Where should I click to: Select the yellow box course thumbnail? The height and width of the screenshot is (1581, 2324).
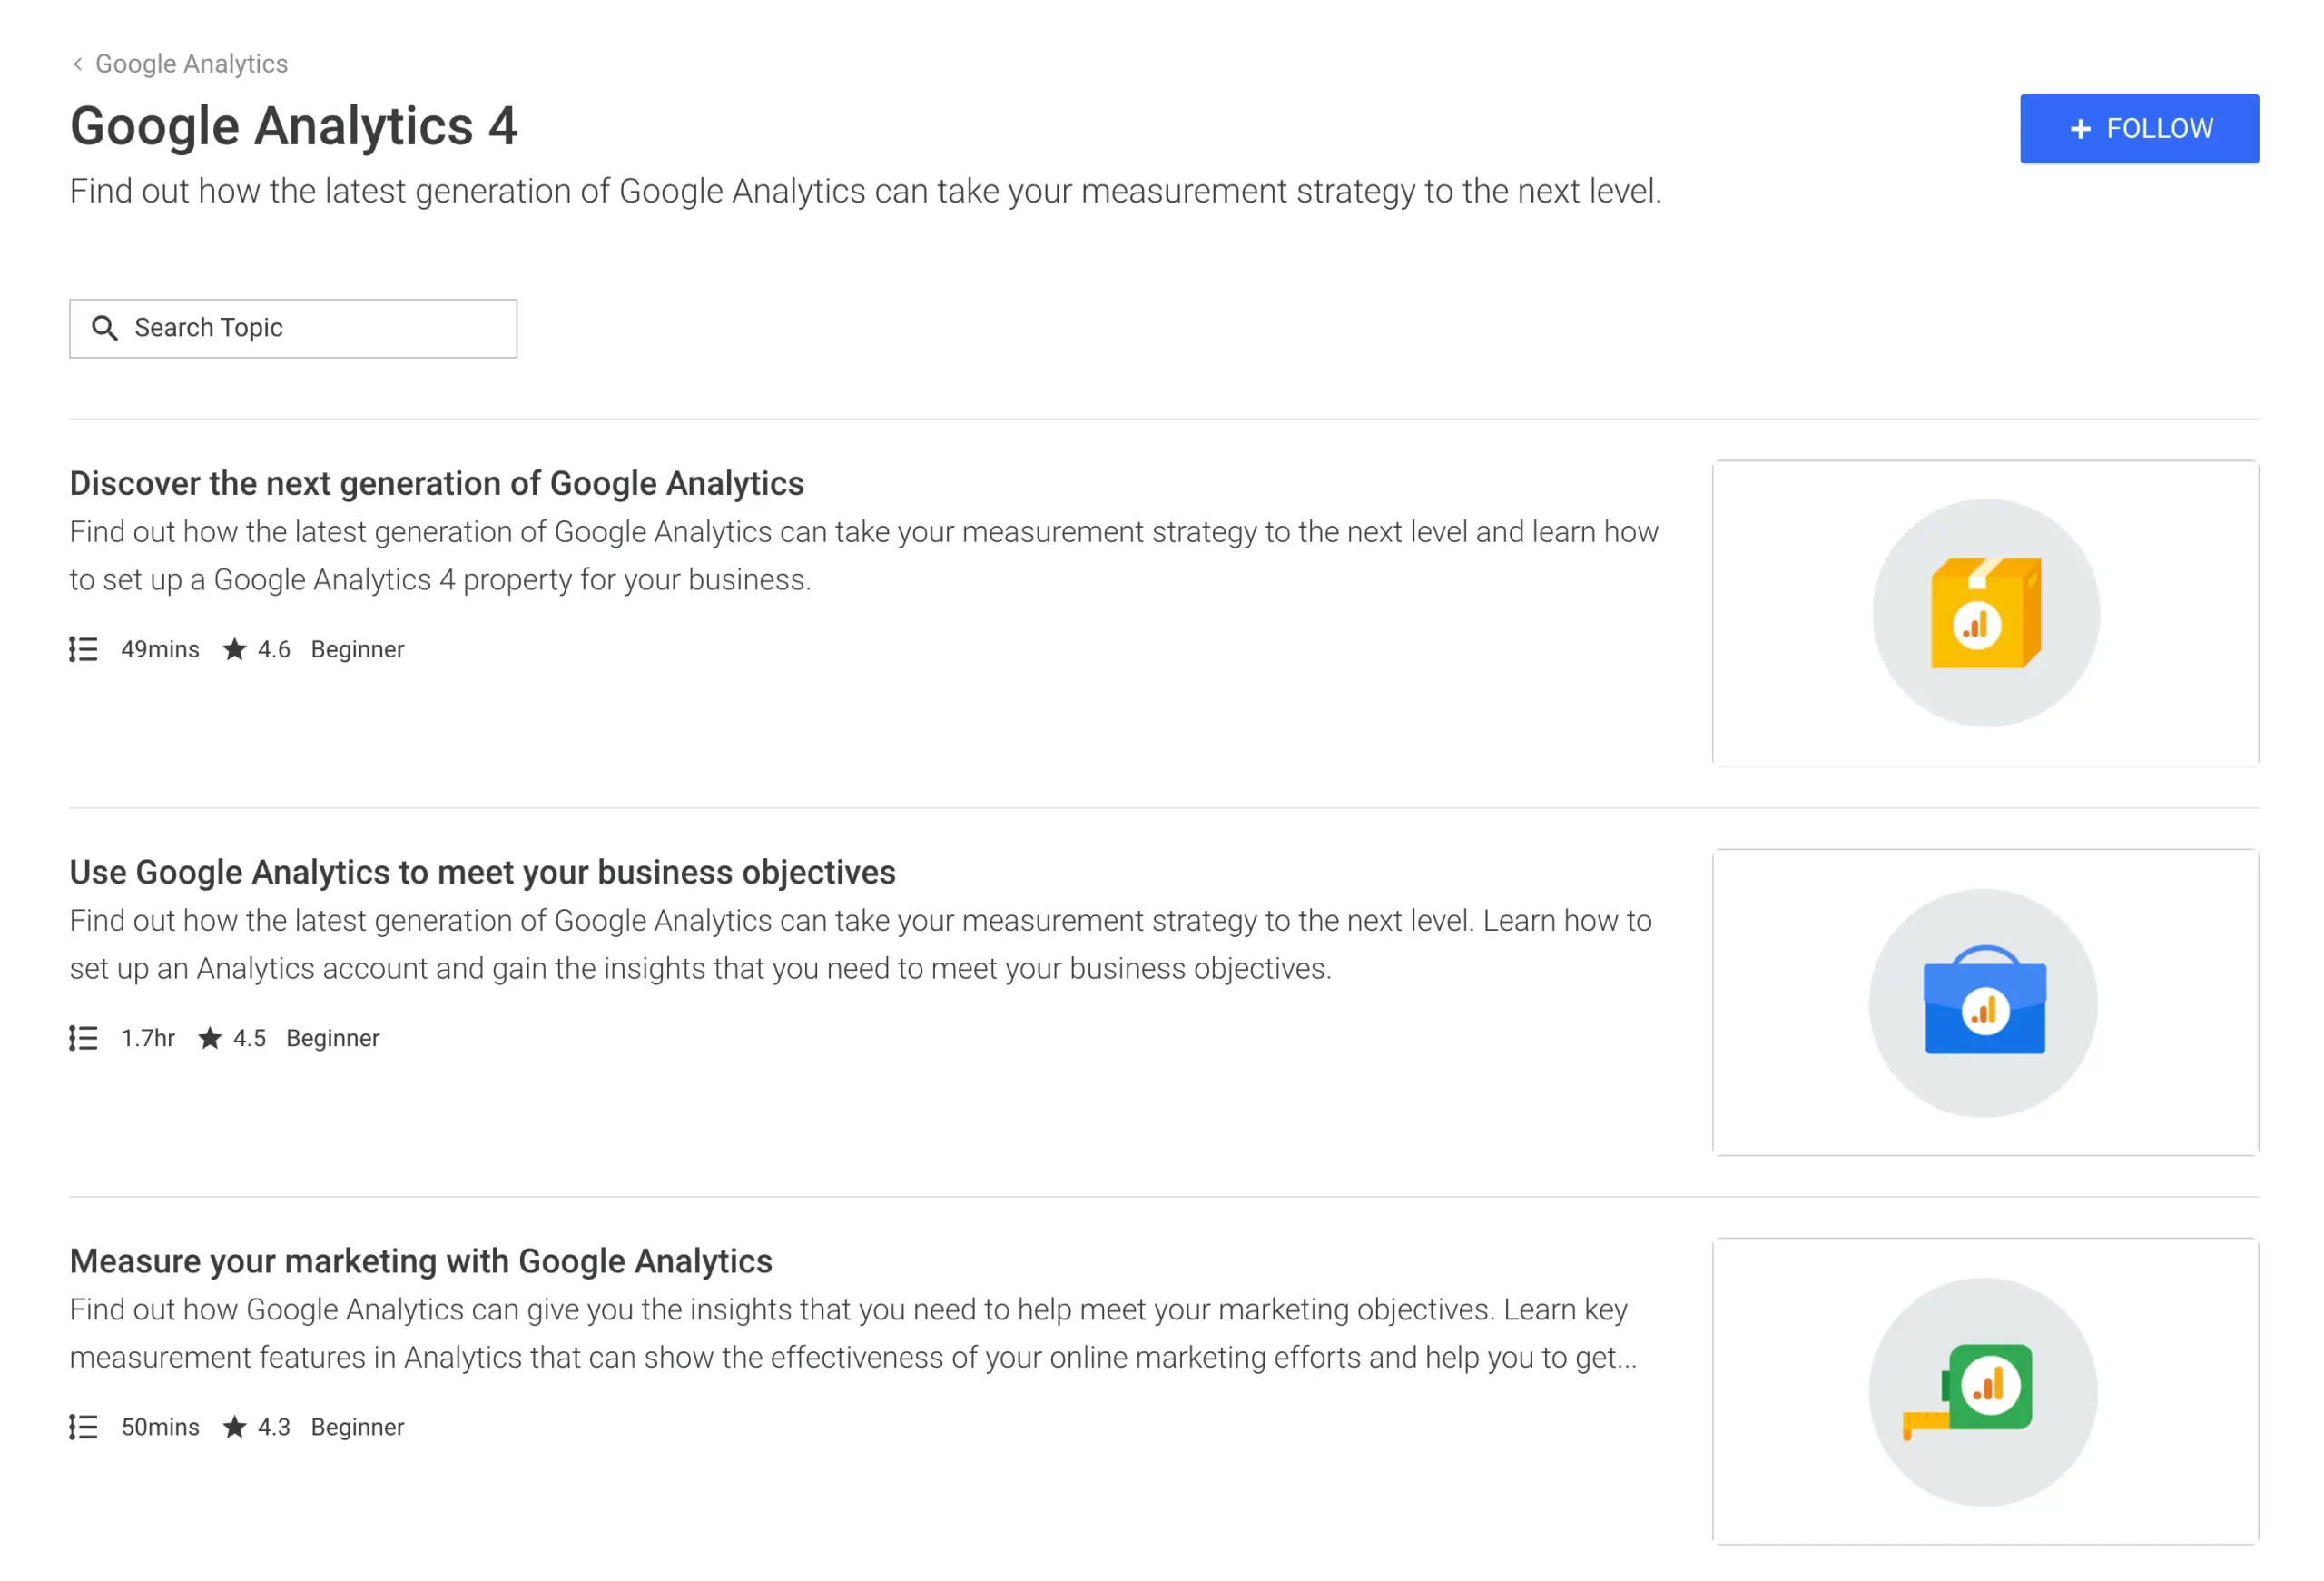(1985, 614)
